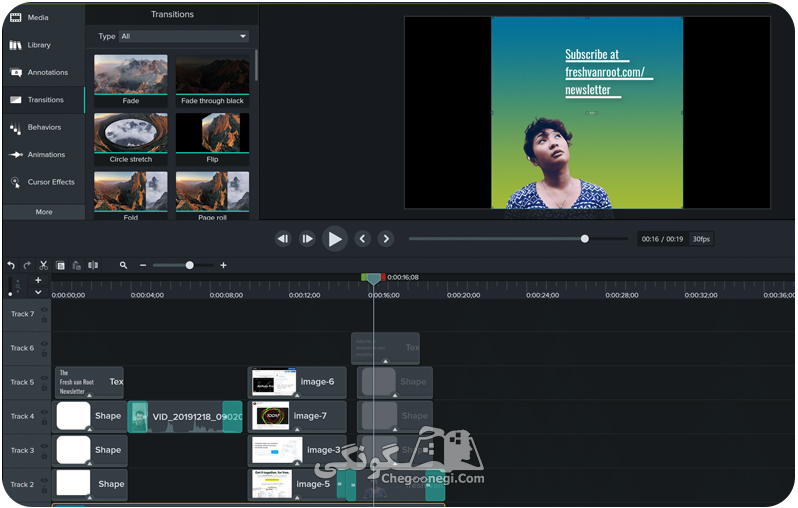Click the Track 7 label
The image size is (798, 508).
pos(22,314)
